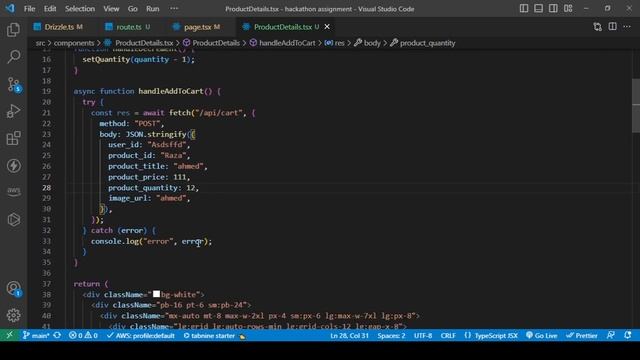Screen dimensions: 640x360
Task: Change CRLF end of line sequence
Action: click(x=448, y=336)
